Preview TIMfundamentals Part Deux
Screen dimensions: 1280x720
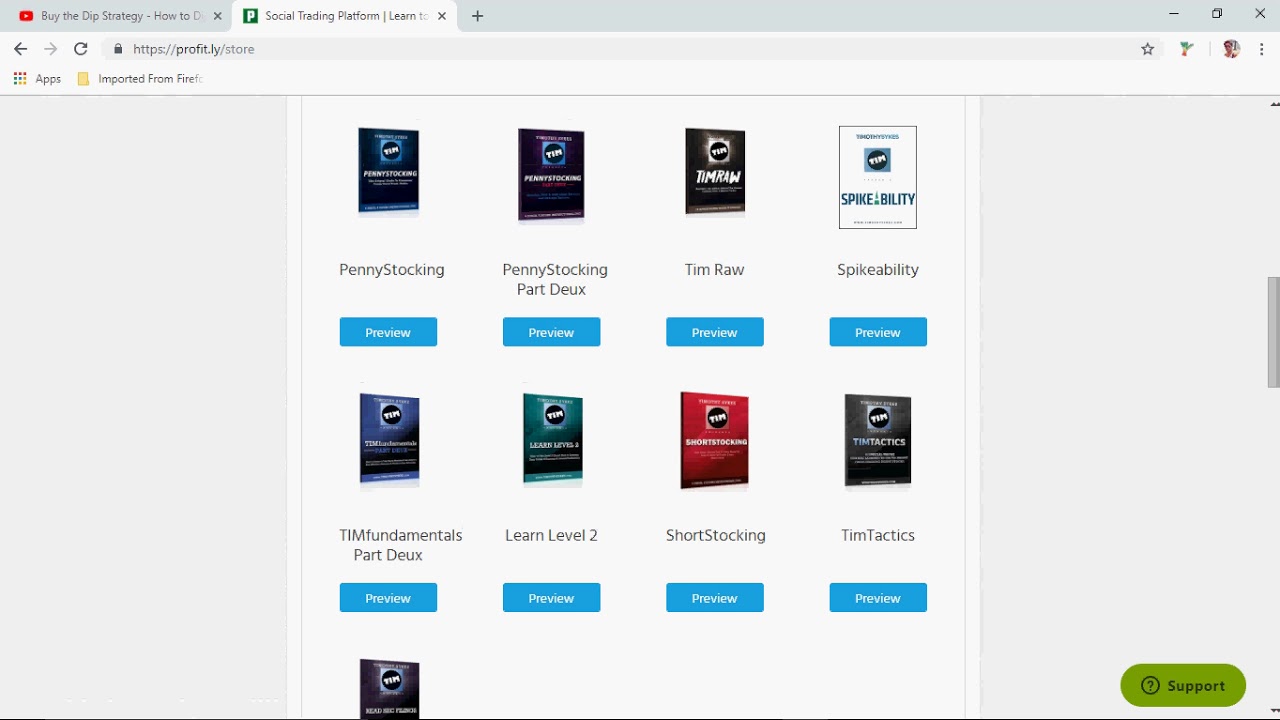(388, 598)
